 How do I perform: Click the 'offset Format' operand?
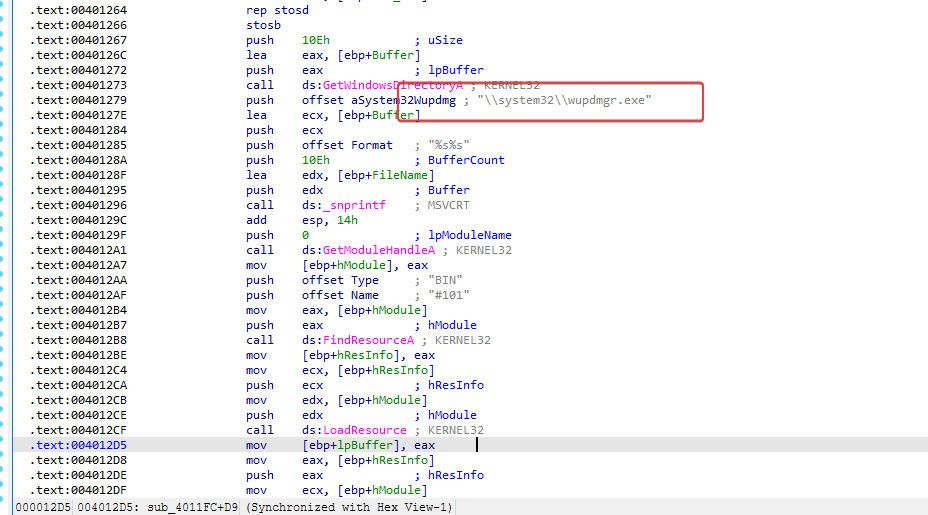347,145
